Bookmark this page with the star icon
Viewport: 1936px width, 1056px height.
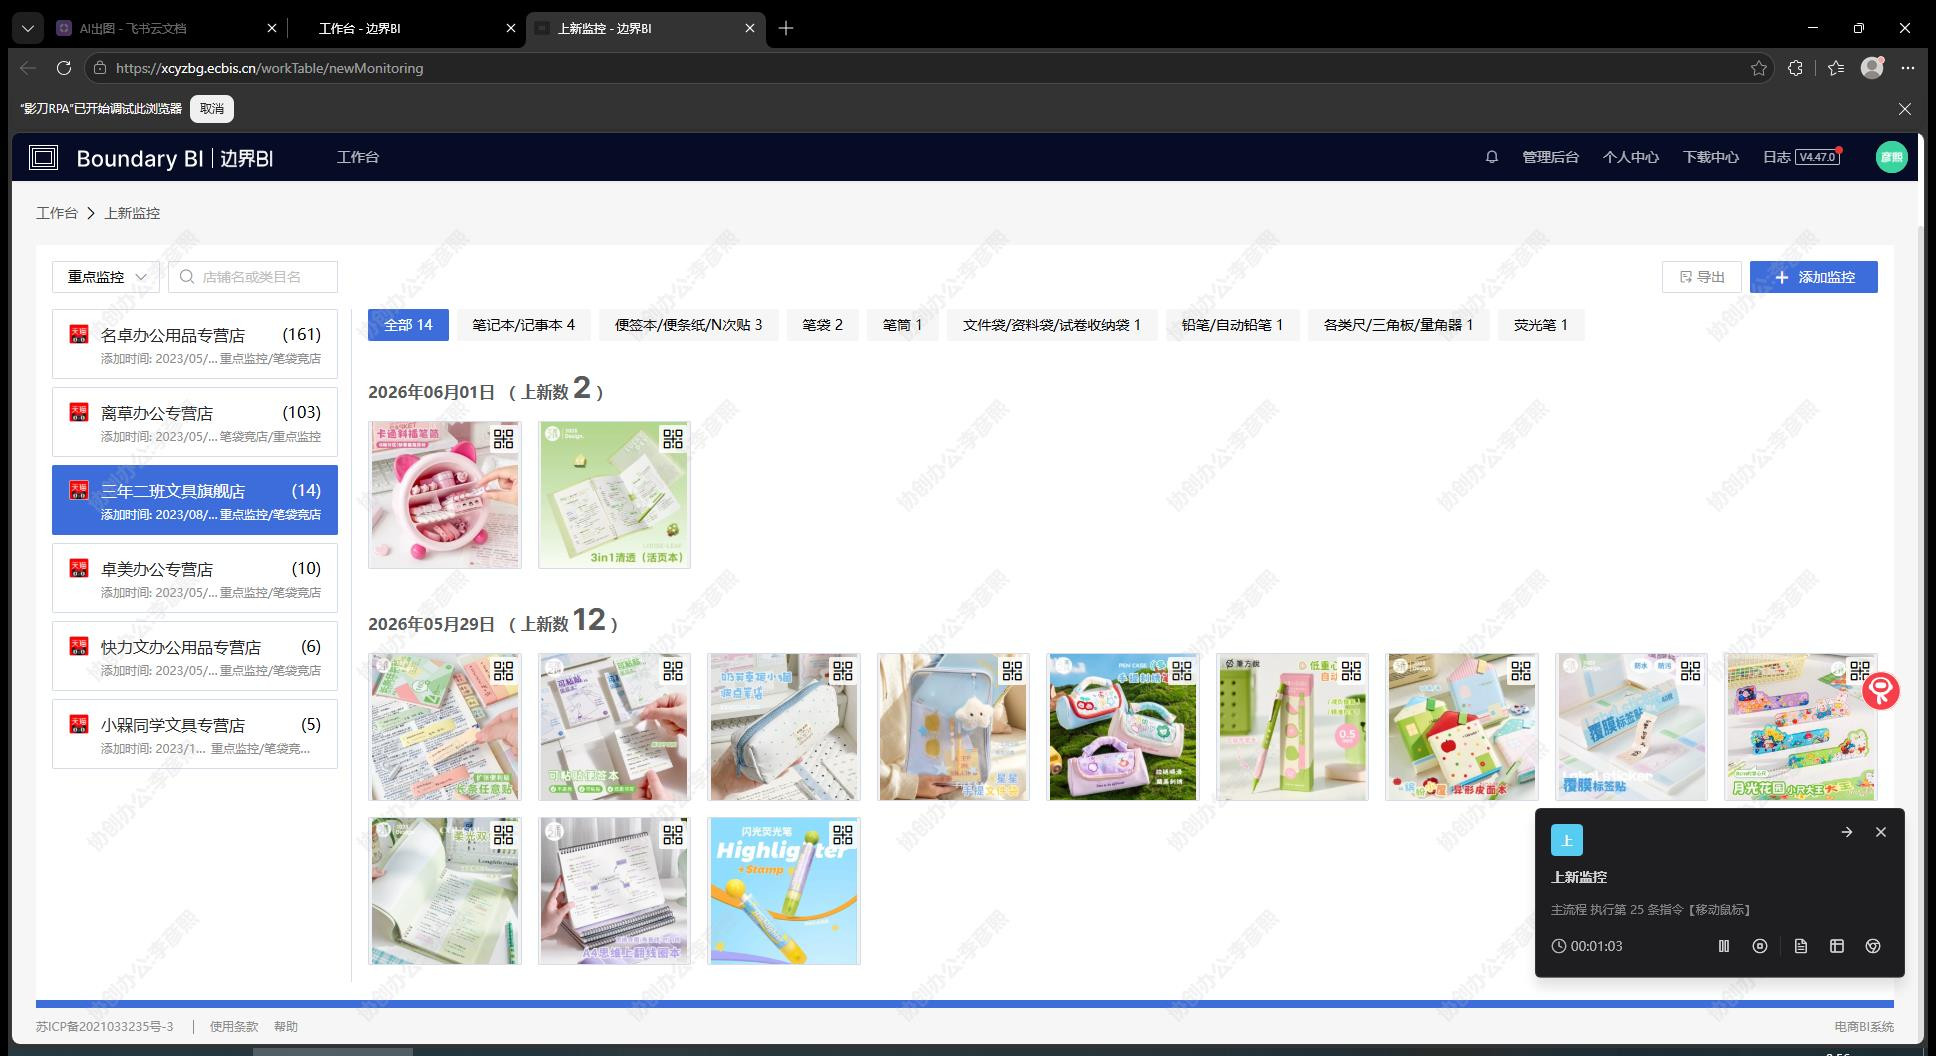tap(1759, 68)
